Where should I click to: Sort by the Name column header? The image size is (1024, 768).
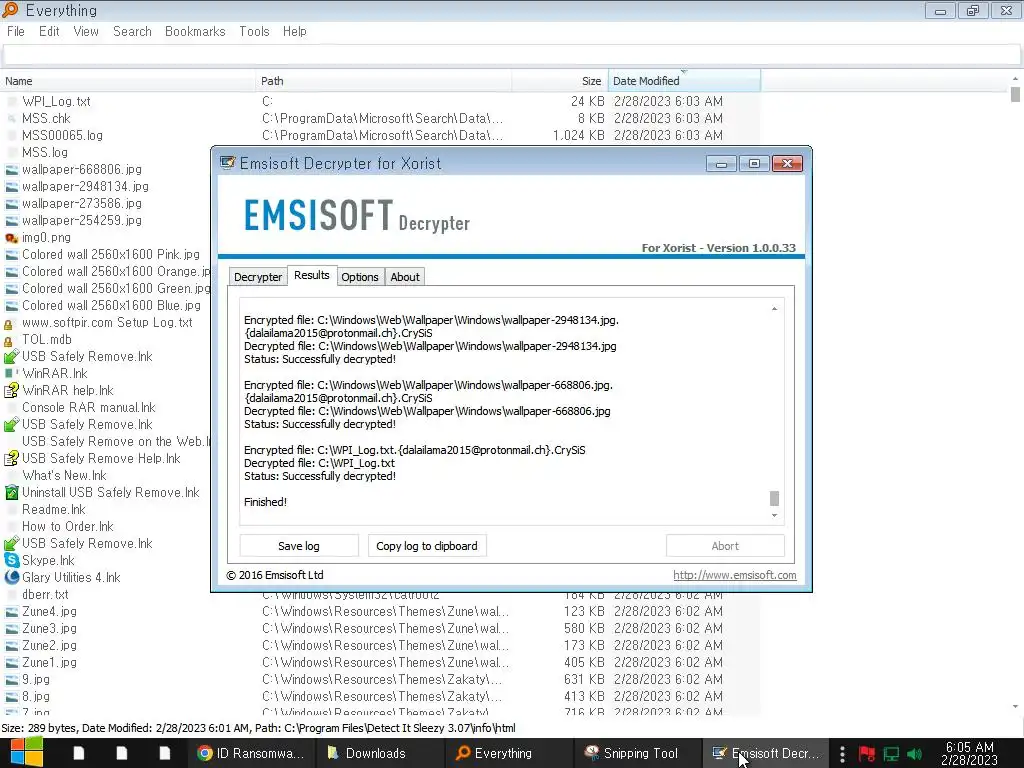coord(128,81)
